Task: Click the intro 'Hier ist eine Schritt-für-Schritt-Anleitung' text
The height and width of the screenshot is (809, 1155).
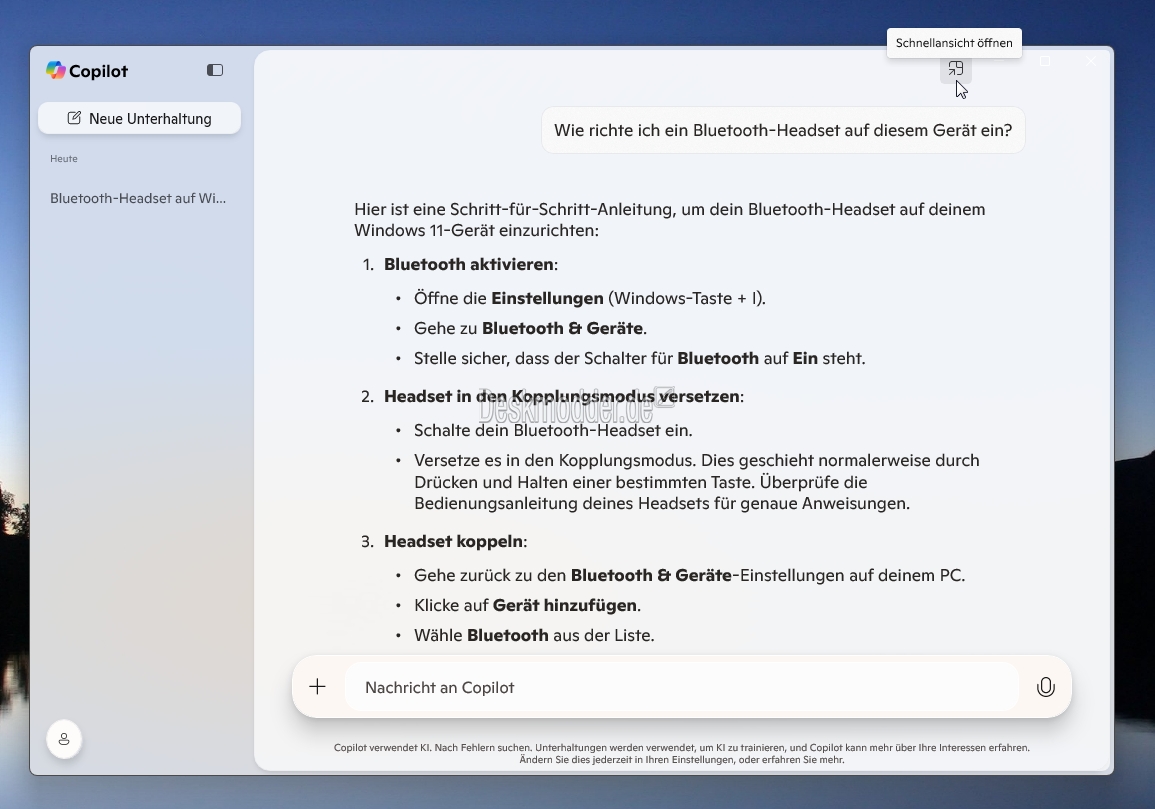Action: [x=670, y=220]
